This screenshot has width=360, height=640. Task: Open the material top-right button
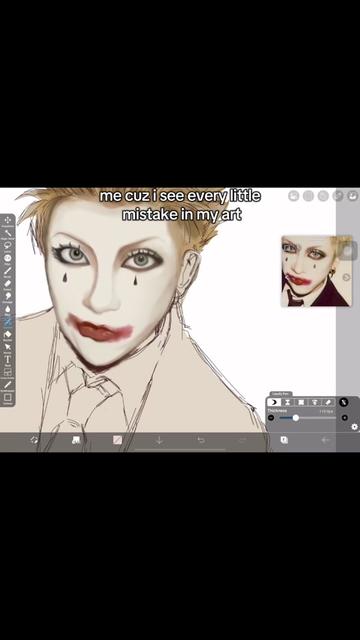[338, 196]
